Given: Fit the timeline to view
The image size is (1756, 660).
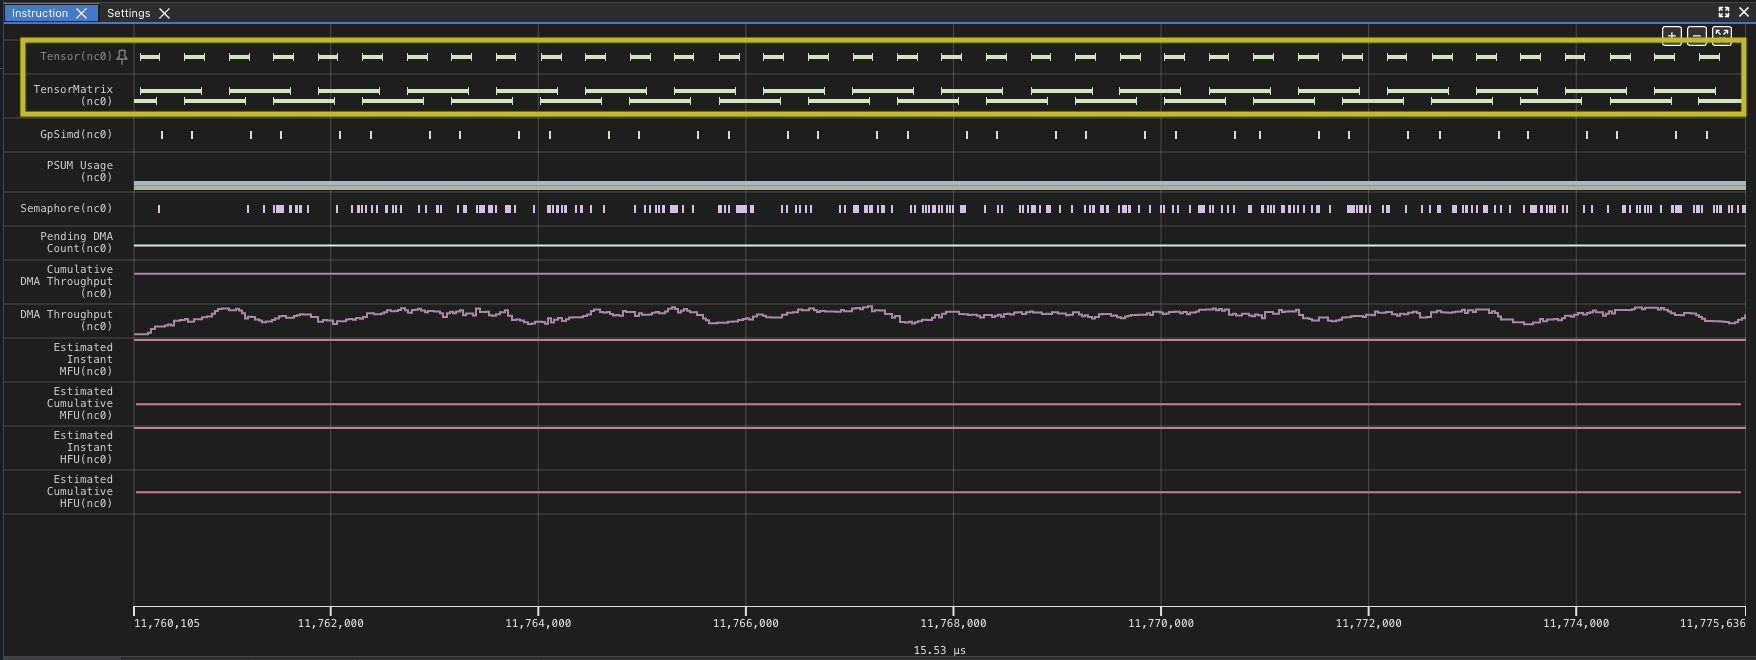Looking at the screenshot, I should click(x=1721, y=36).
